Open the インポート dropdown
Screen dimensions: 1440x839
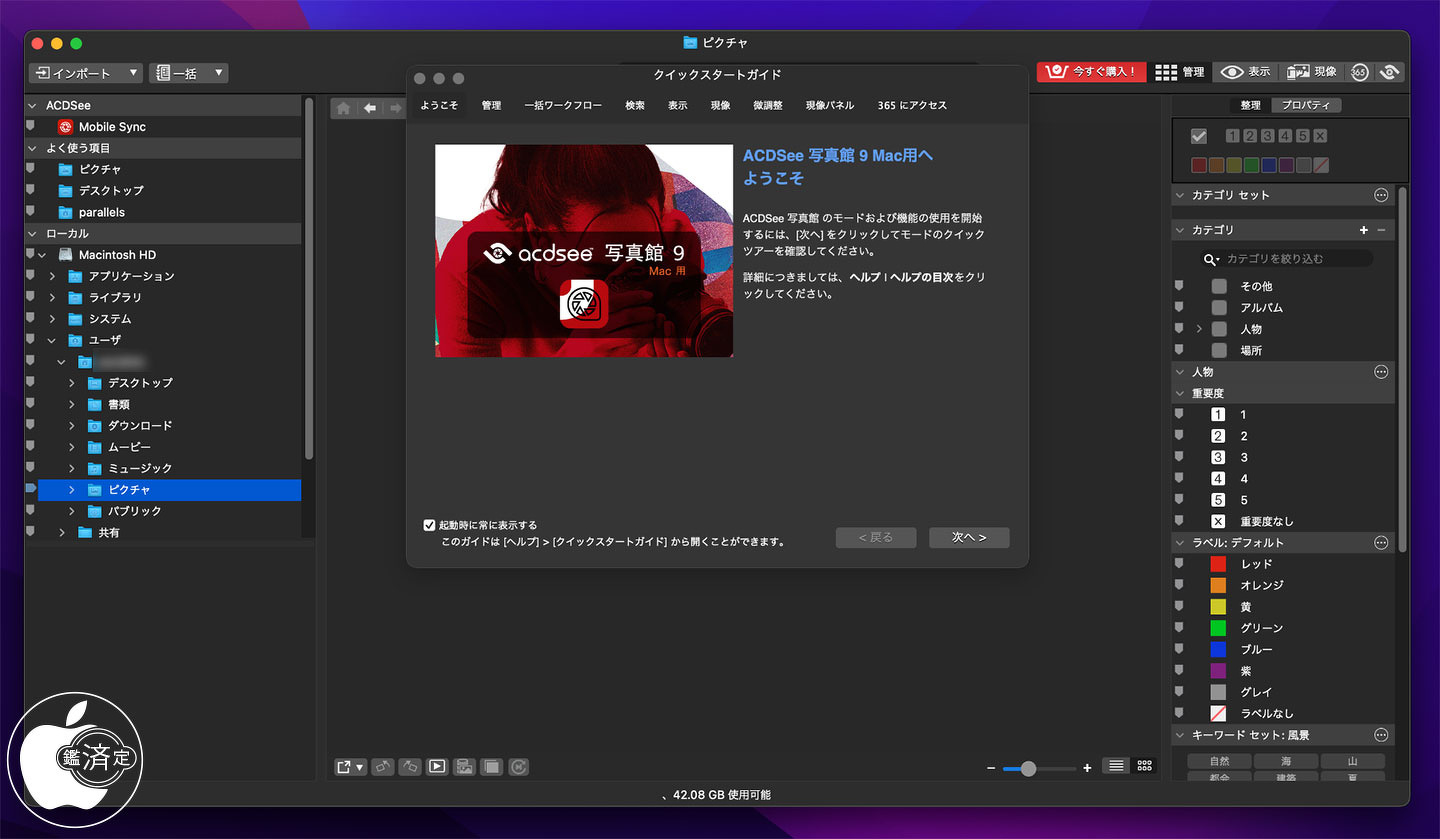point(86,73)
